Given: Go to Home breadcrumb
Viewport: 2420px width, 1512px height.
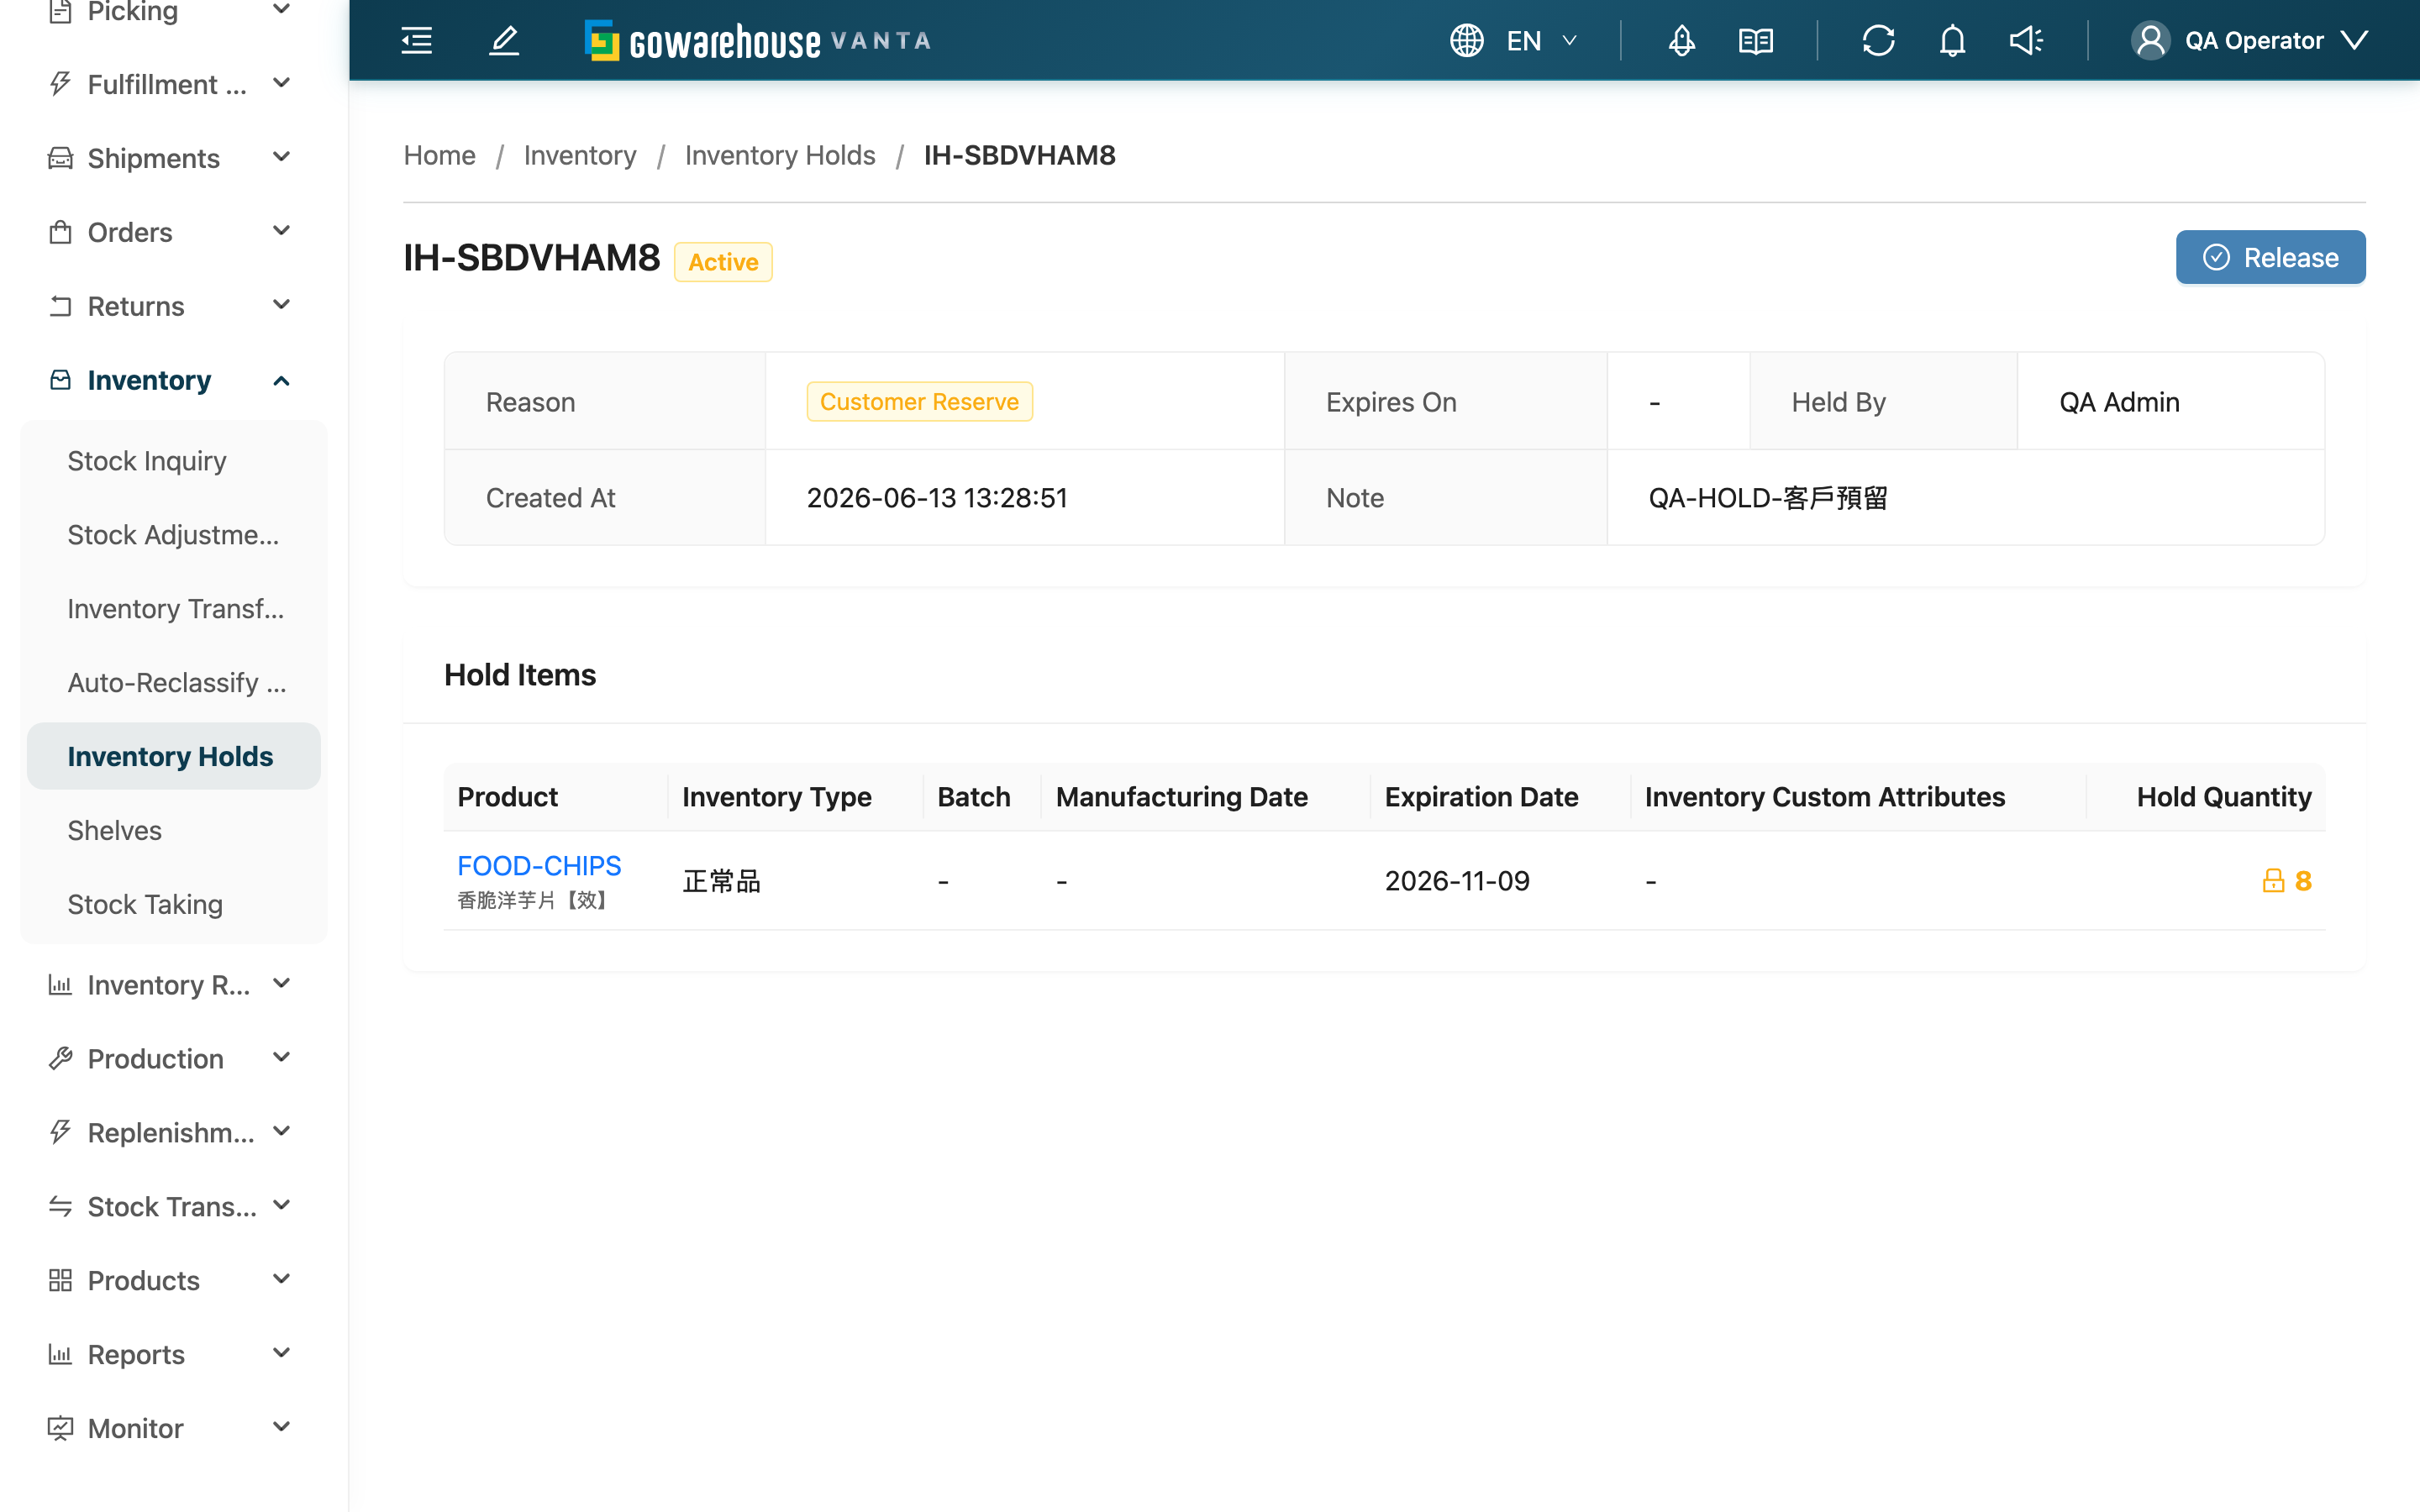Looking at the screenshot, I should (x=439, y=155).
